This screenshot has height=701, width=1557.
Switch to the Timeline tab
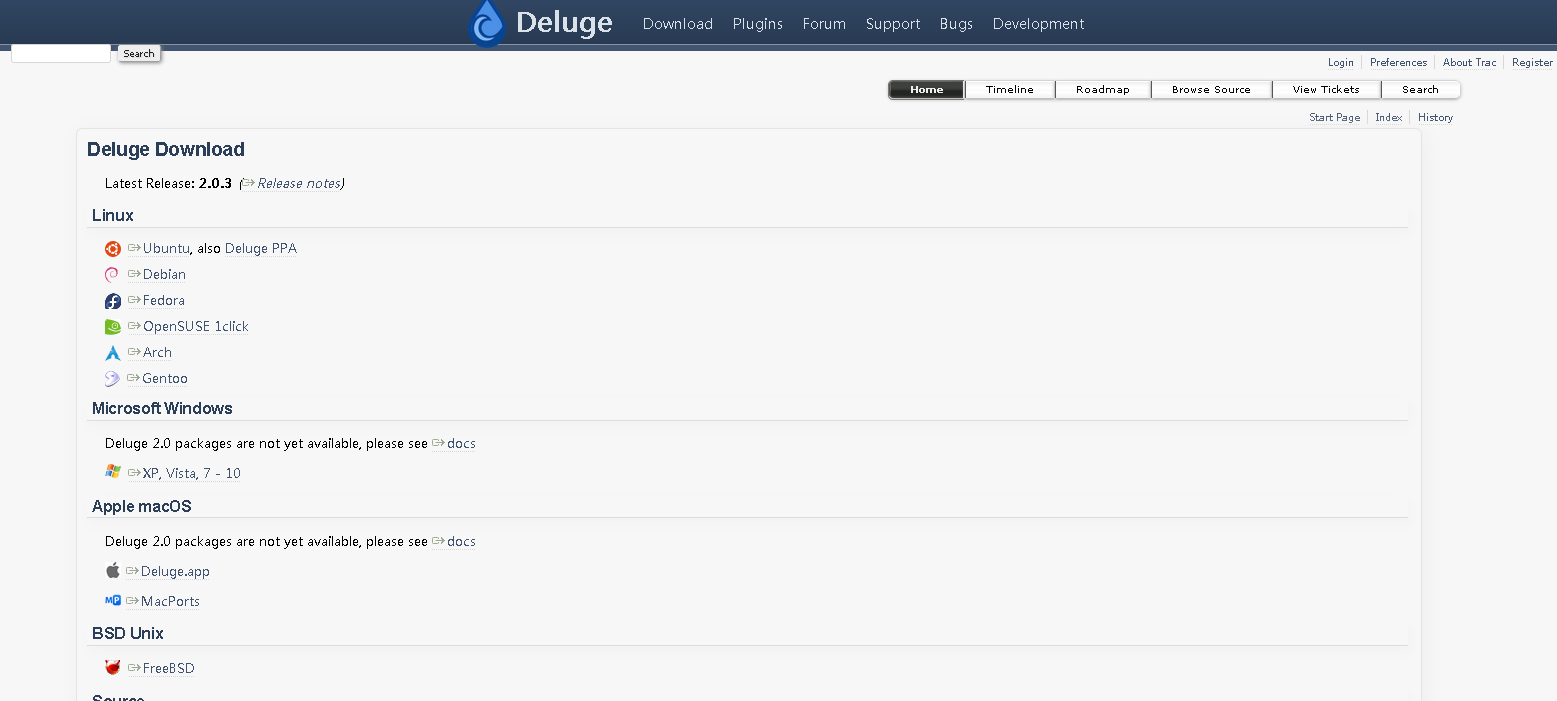coord(1010,90)
